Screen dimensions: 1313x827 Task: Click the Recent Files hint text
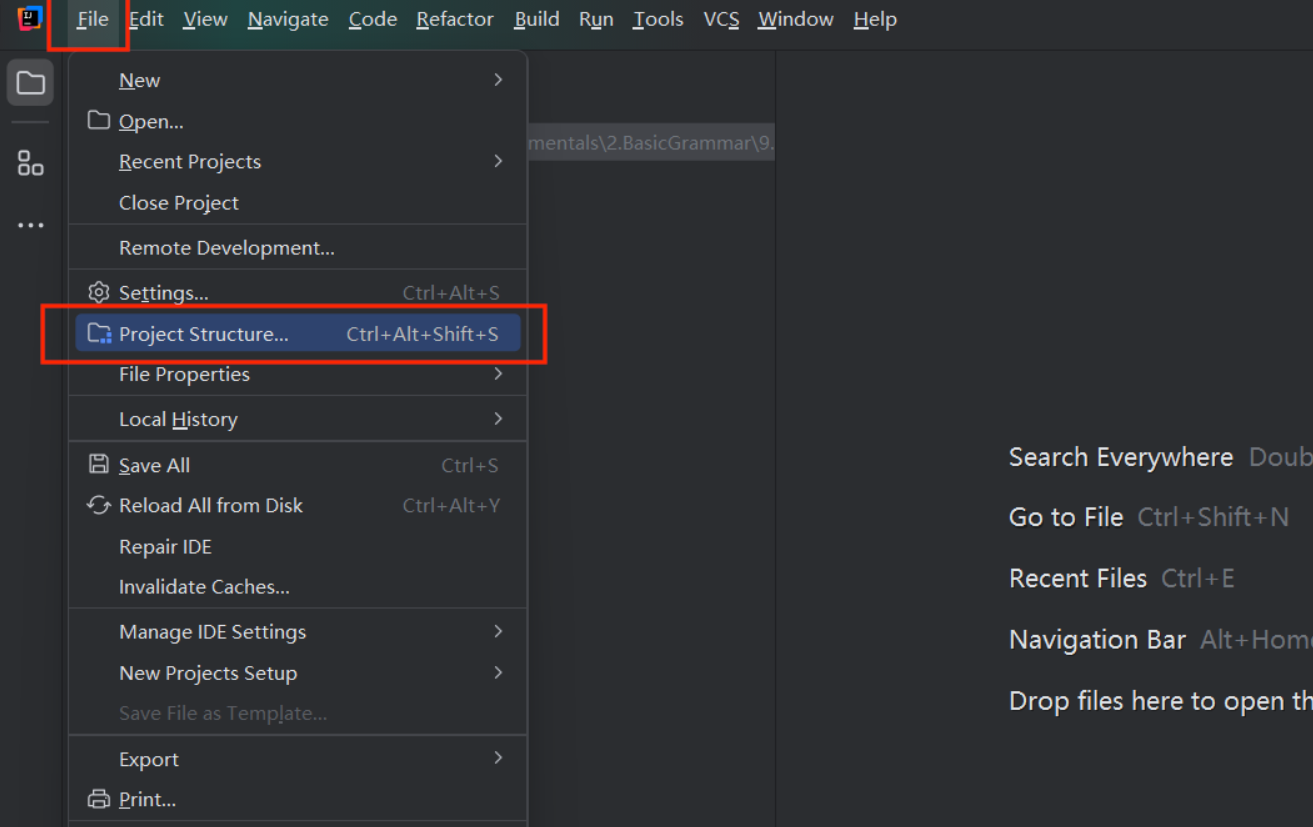1078,578
